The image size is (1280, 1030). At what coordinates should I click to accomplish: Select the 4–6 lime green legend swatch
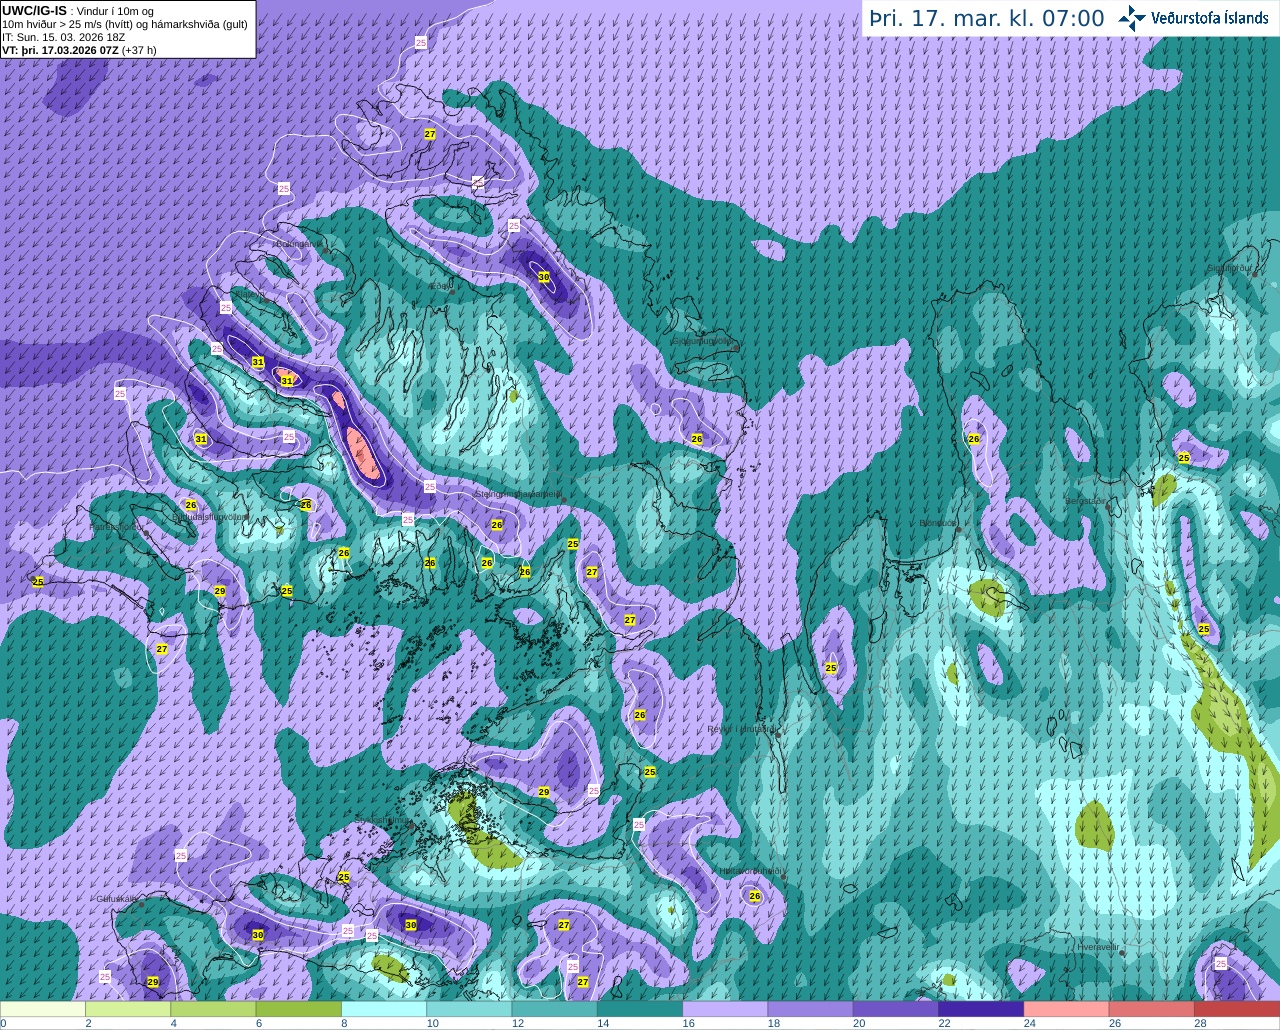click(x=213, y=1009)
